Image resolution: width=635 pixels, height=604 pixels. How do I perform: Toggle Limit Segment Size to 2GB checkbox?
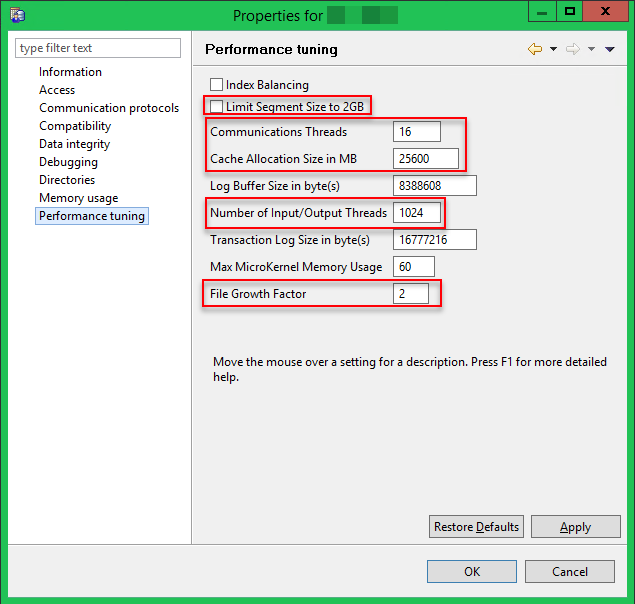216,107
